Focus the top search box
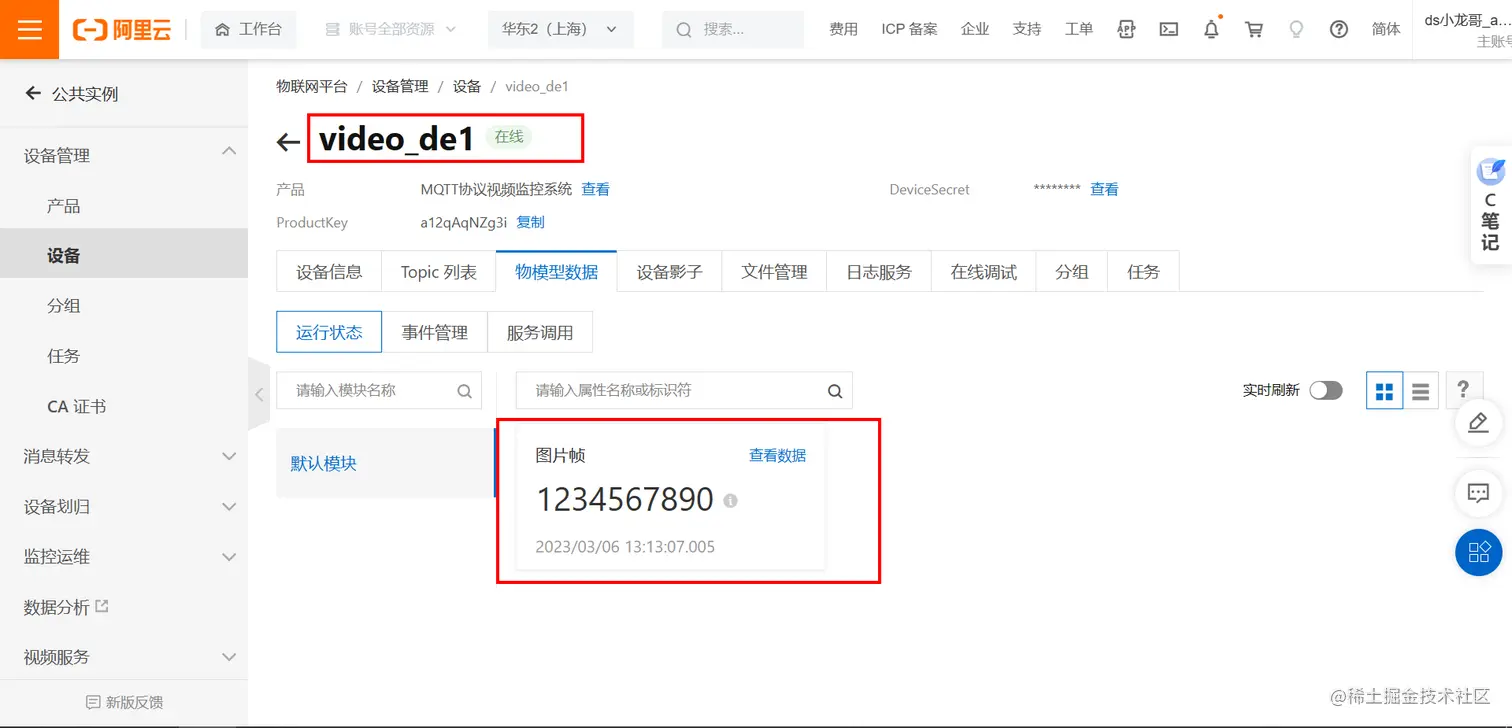Screen dimensions: 1512x728 pyautogui.click(x=733, y=29)
